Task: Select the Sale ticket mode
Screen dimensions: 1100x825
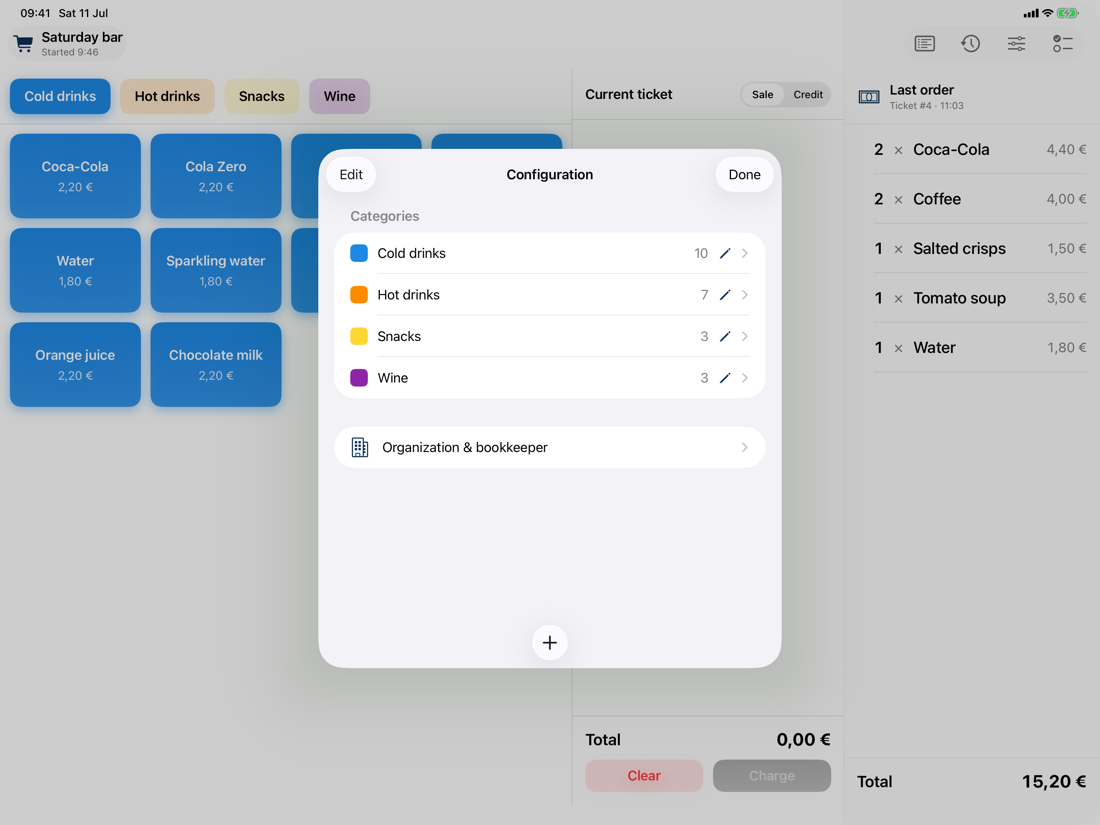Action: [x=763, y=95]
